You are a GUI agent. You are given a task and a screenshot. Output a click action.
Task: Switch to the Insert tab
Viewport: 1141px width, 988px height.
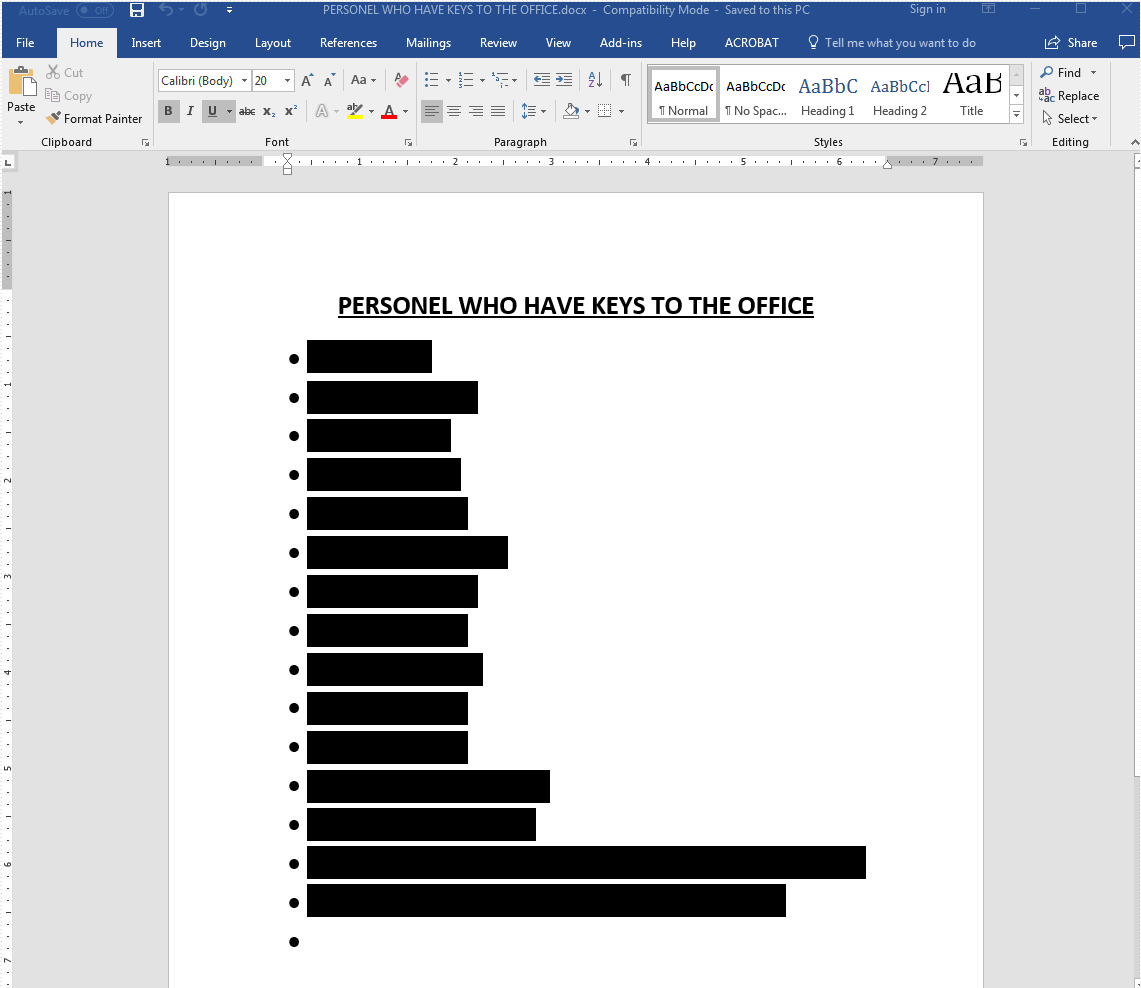(146, 43)
